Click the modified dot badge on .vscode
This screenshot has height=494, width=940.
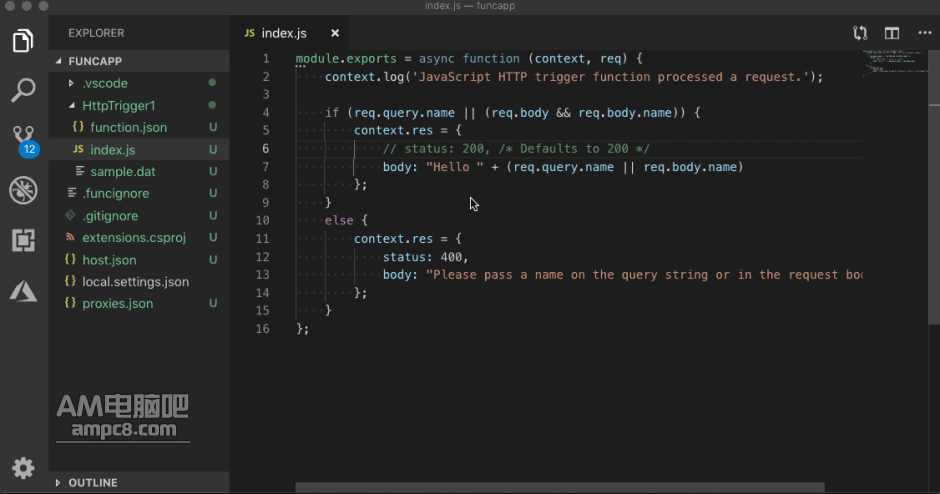212,83
